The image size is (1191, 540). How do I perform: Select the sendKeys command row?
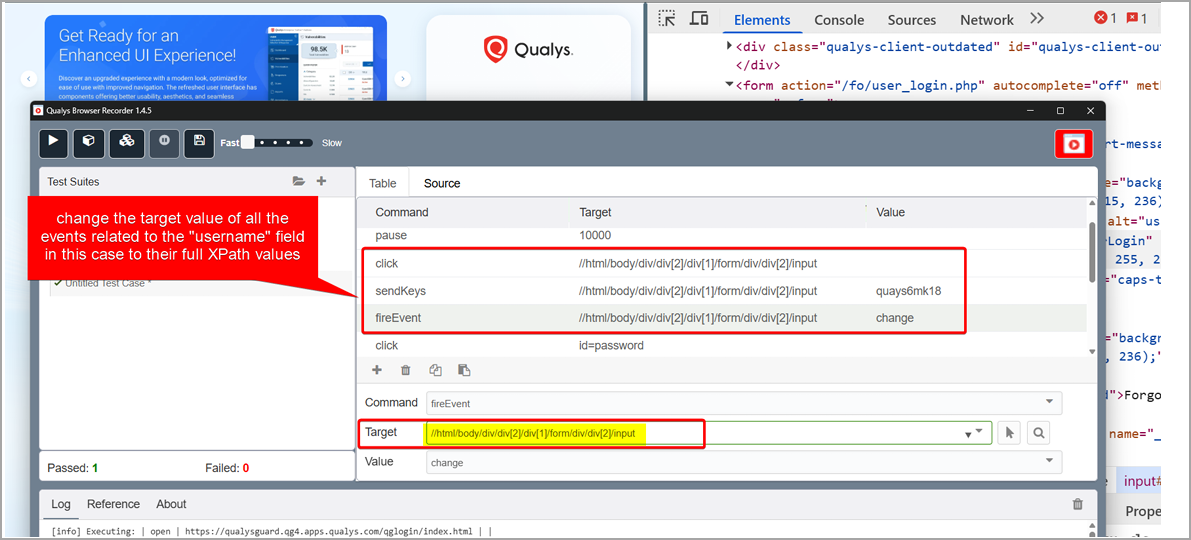click(722, 291)
